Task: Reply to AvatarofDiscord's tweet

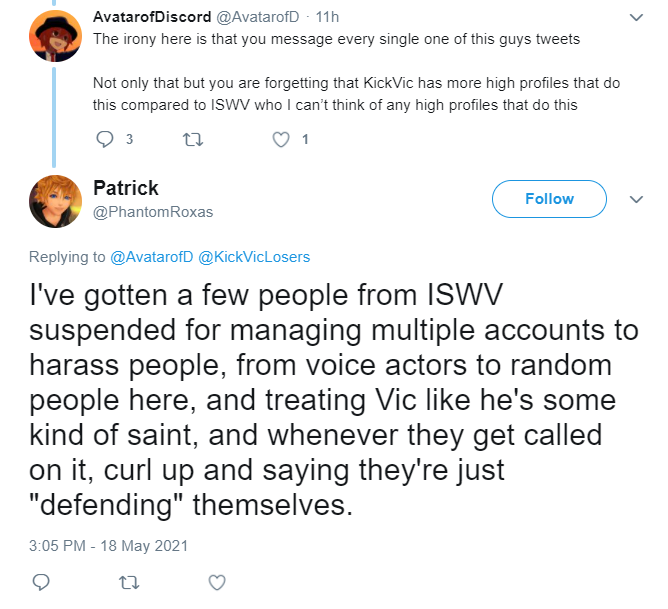Action: [105, 139]
